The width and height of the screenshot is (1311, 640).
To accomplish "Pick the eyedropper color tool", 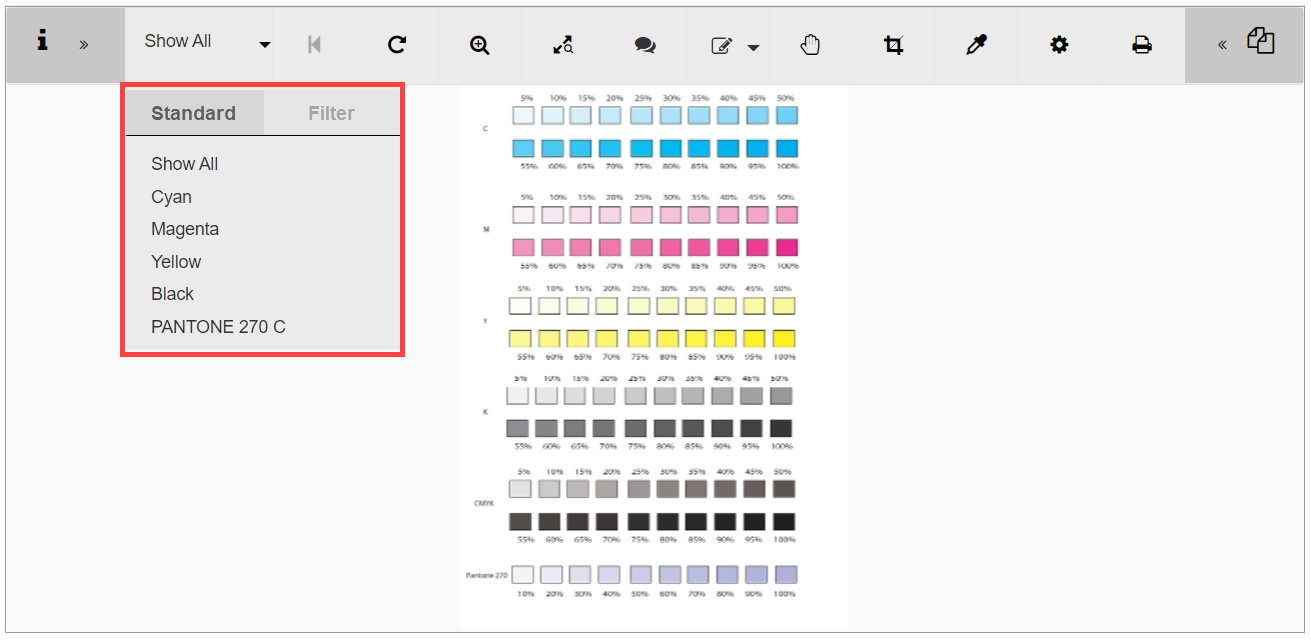I will pos(976,45).
